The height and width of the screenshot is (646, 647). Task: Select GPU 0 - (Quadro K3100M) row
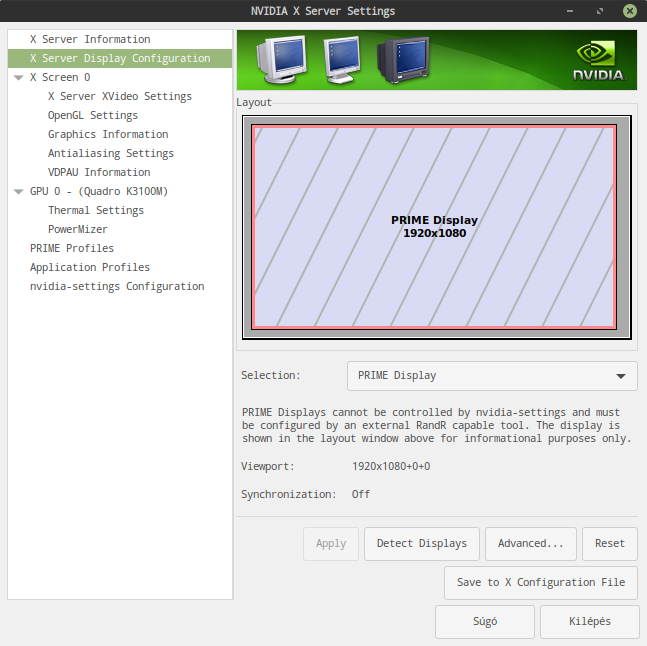point(120,191)
